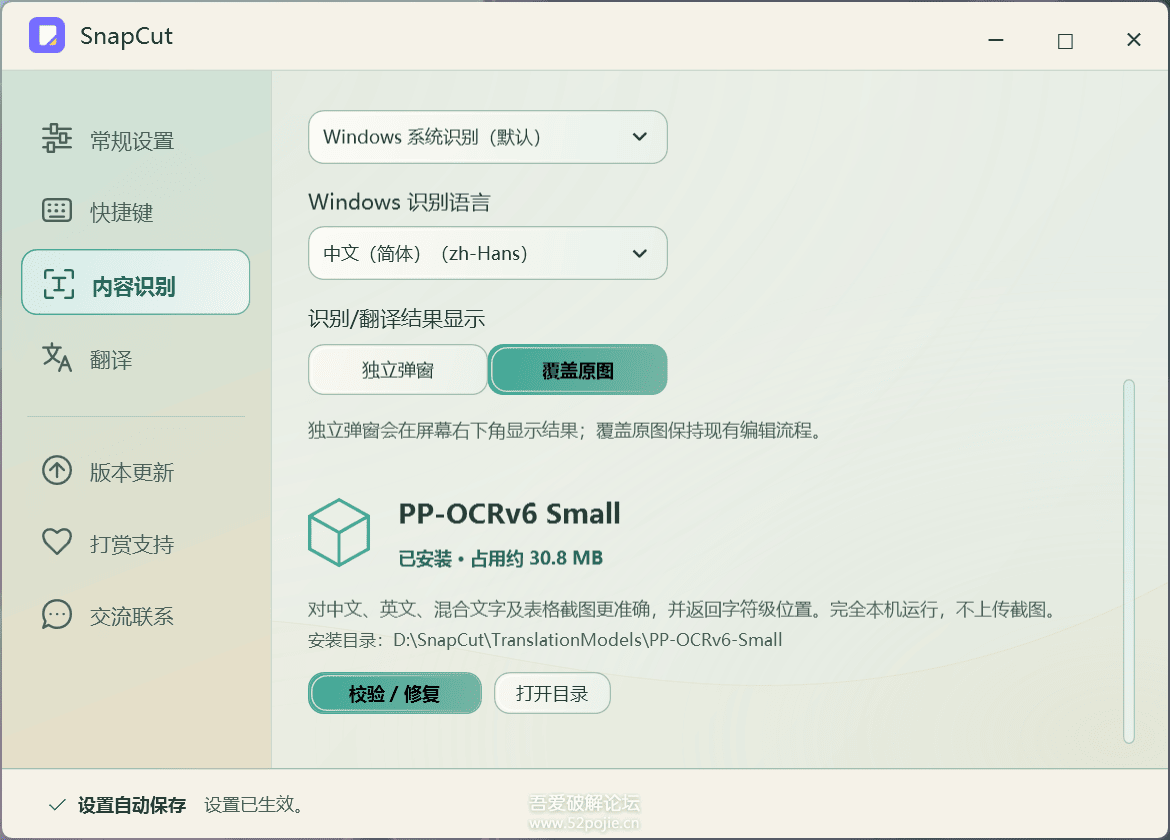1170x840 pixels.
Task: Click the vertical scrollbar of the settings panel
Action: pos(1129,562)
